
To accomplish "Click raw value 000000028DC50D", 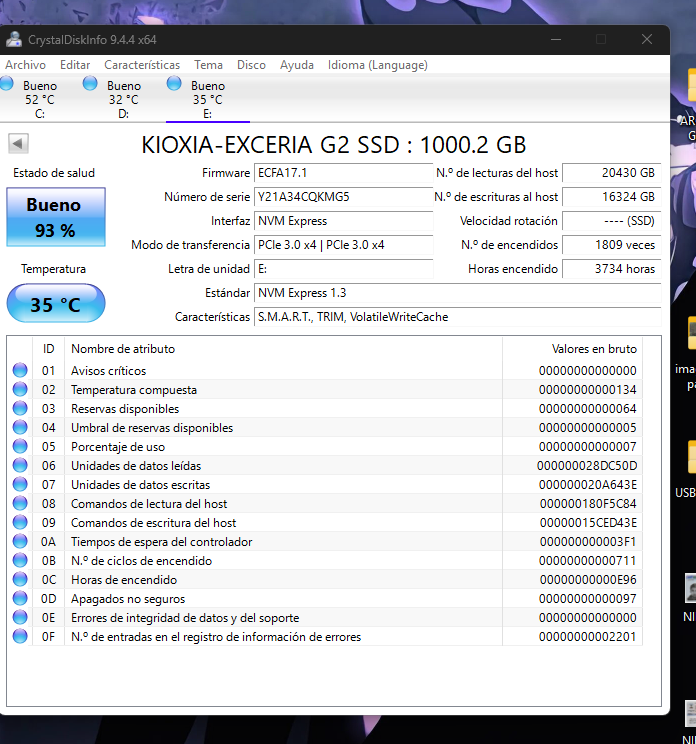I will 587,465.
